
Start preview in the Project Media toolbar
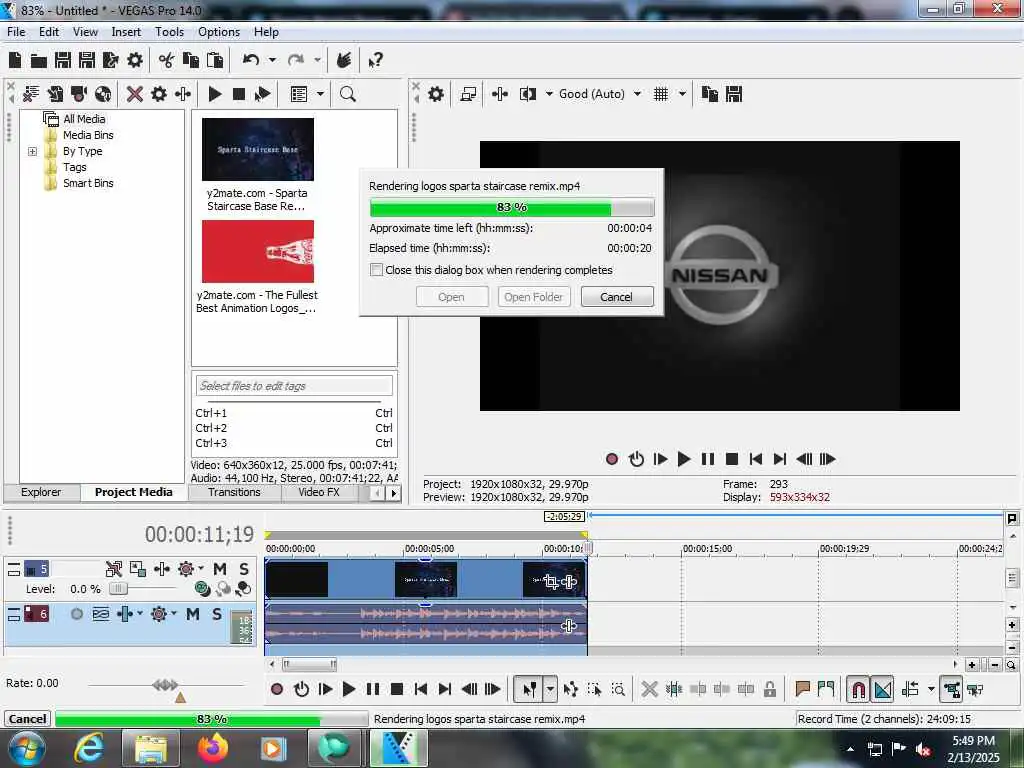[x=214, y=94]
